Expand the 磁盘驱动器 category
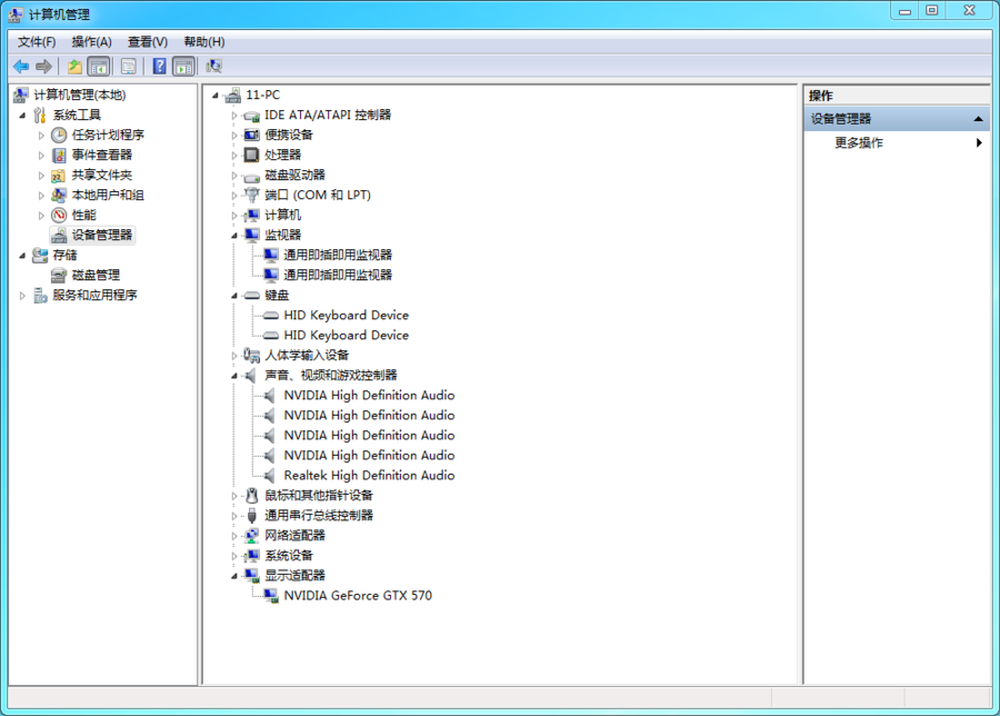This screenshot has height=716, width=1000. tap(234, 175)
